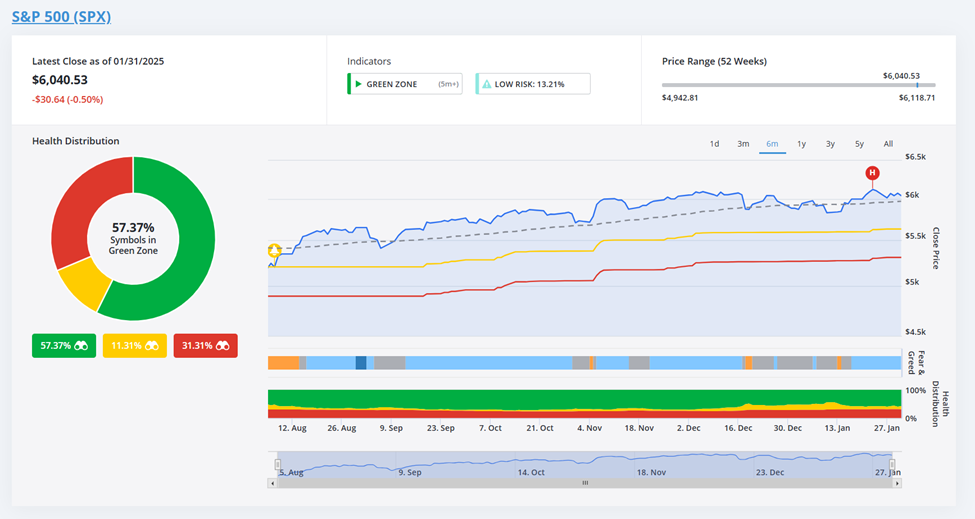Click the binoculars icon on yellow 11.31% button
The height and width of the screenshot is (519, 975).
pos(152,346)
